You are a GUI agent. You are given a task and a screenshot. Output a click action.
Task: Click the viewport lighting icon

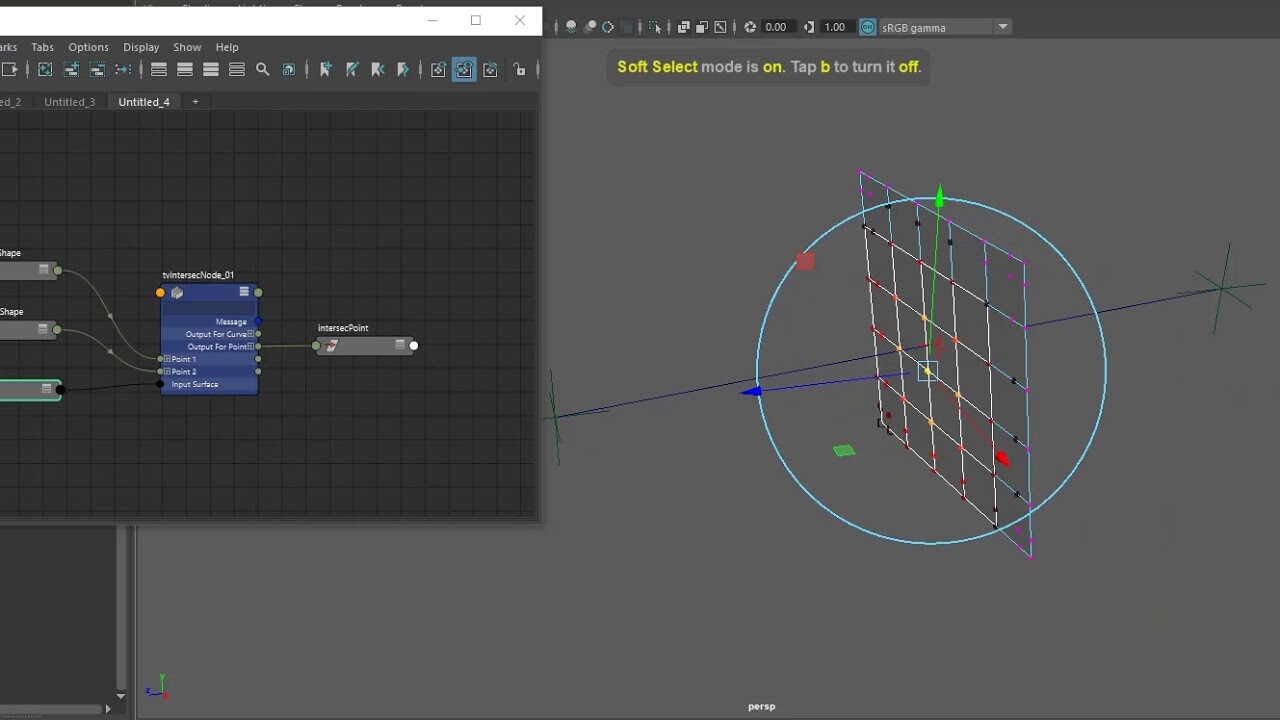pos(569,27)
